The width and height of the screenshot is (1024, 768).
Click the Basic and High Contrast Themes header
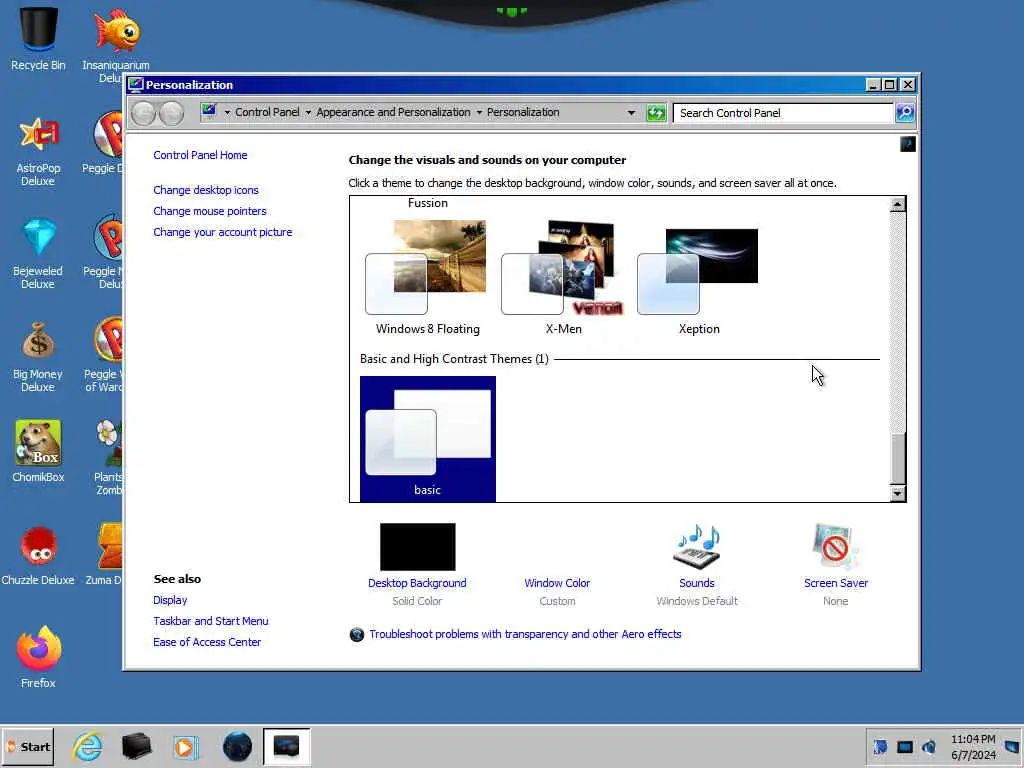tap(454, 359)
